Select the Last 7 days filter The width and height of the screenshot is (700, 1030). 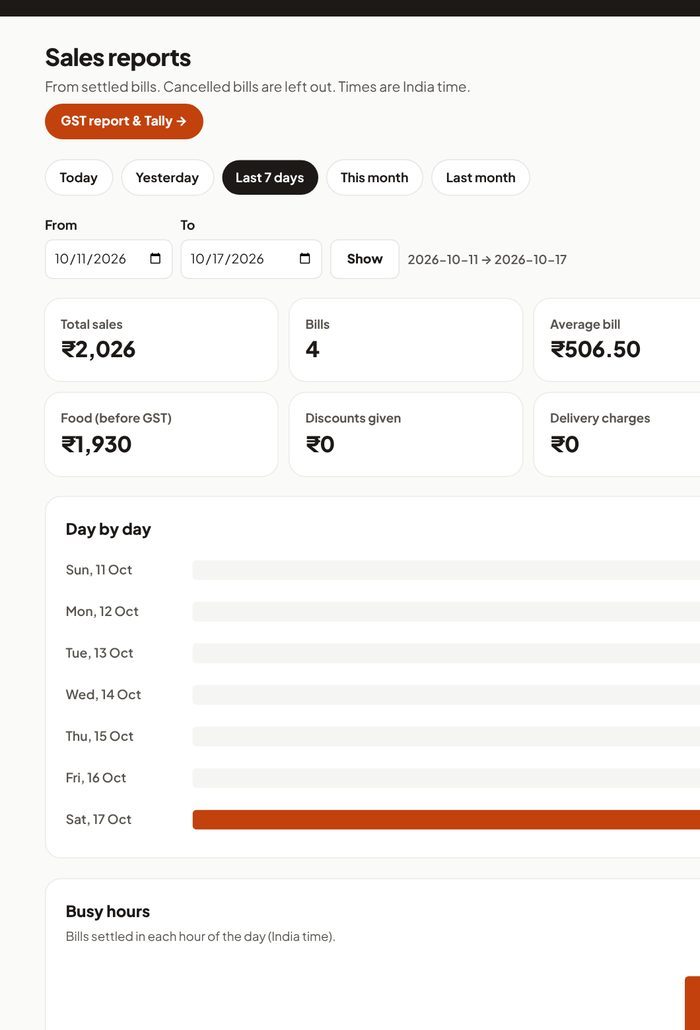tap(270, 177)
